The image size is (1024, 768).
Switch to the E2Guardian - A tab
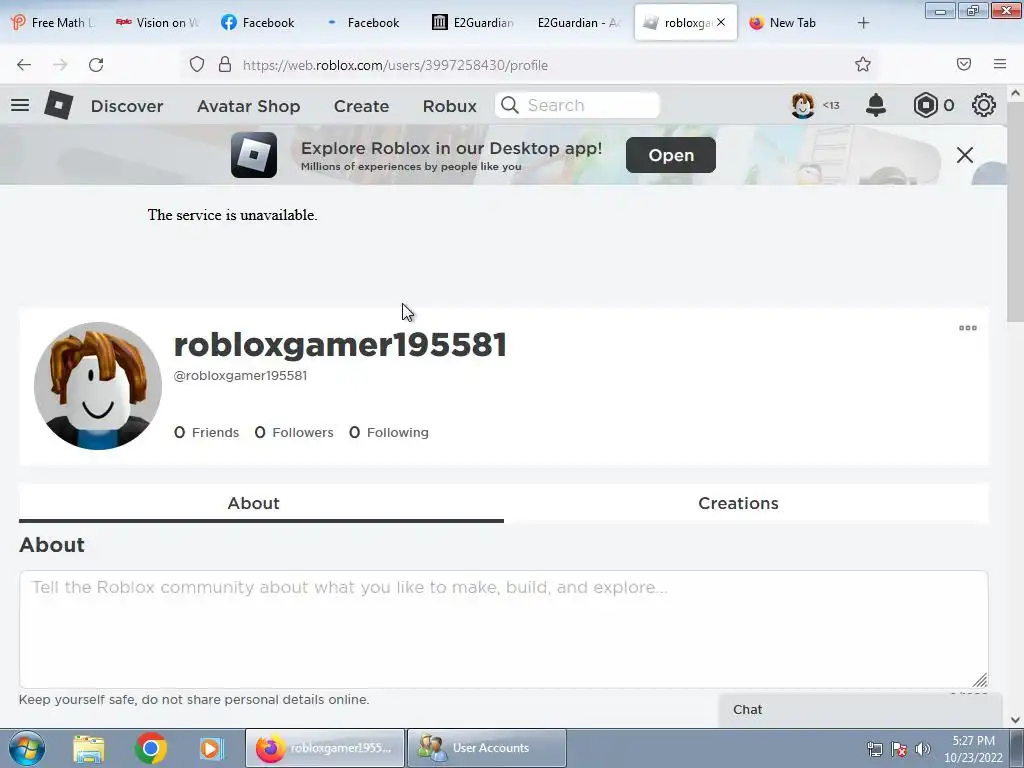click(x=578, y=23)
